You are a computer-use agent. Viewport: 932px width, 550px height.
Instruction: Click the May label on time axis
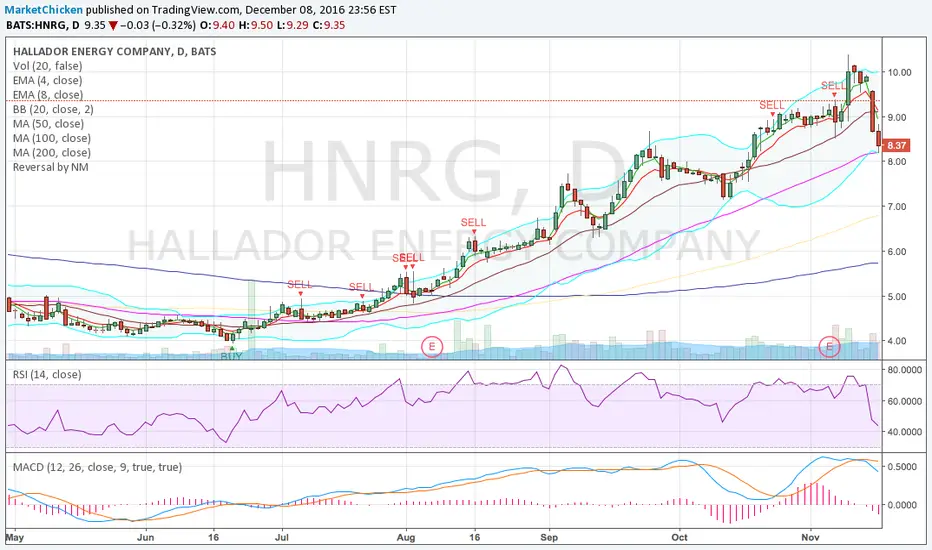click(x=15, y=538)
